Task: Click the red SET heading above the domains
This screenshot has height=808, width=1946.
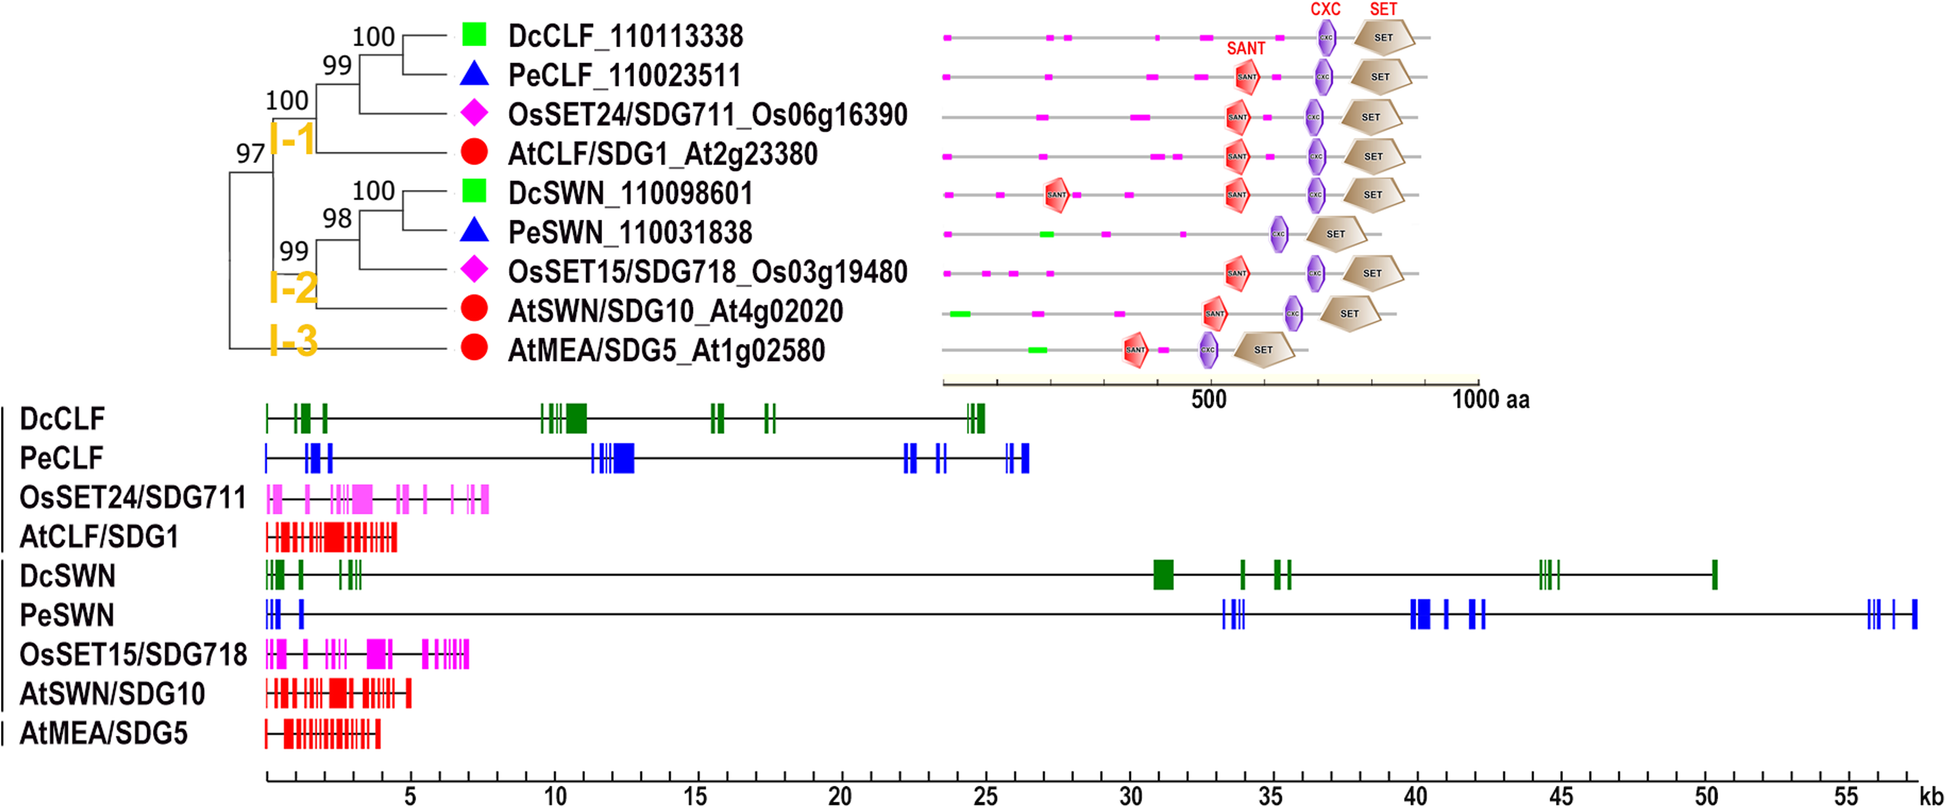Action: coord(1384,9)
